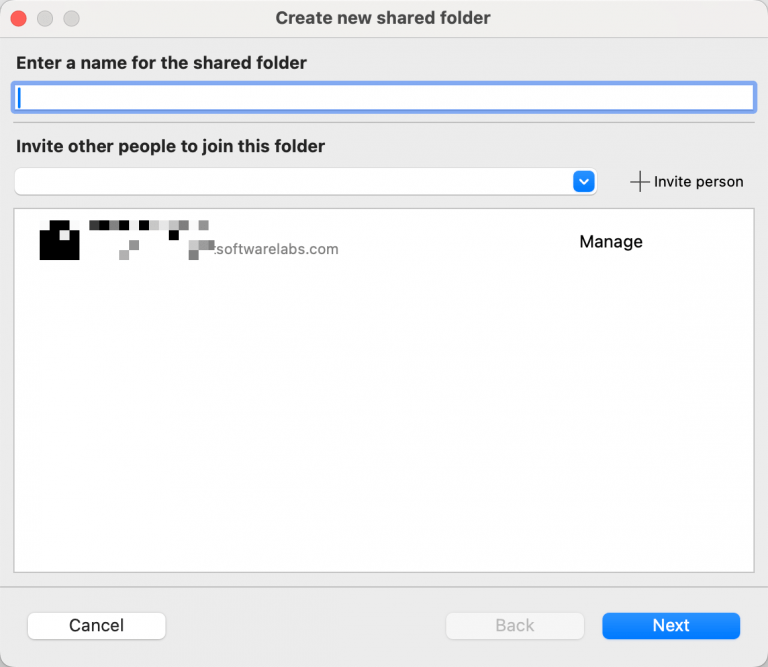Click the 'Create new shared folder' title bar
The height and width of the screenshot is (667, 768).
(x=383, y=18)
